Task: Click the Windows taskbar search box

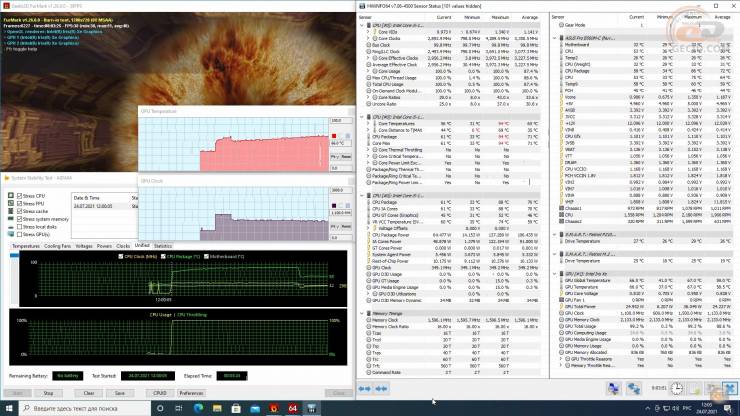Action: [85, 408]
